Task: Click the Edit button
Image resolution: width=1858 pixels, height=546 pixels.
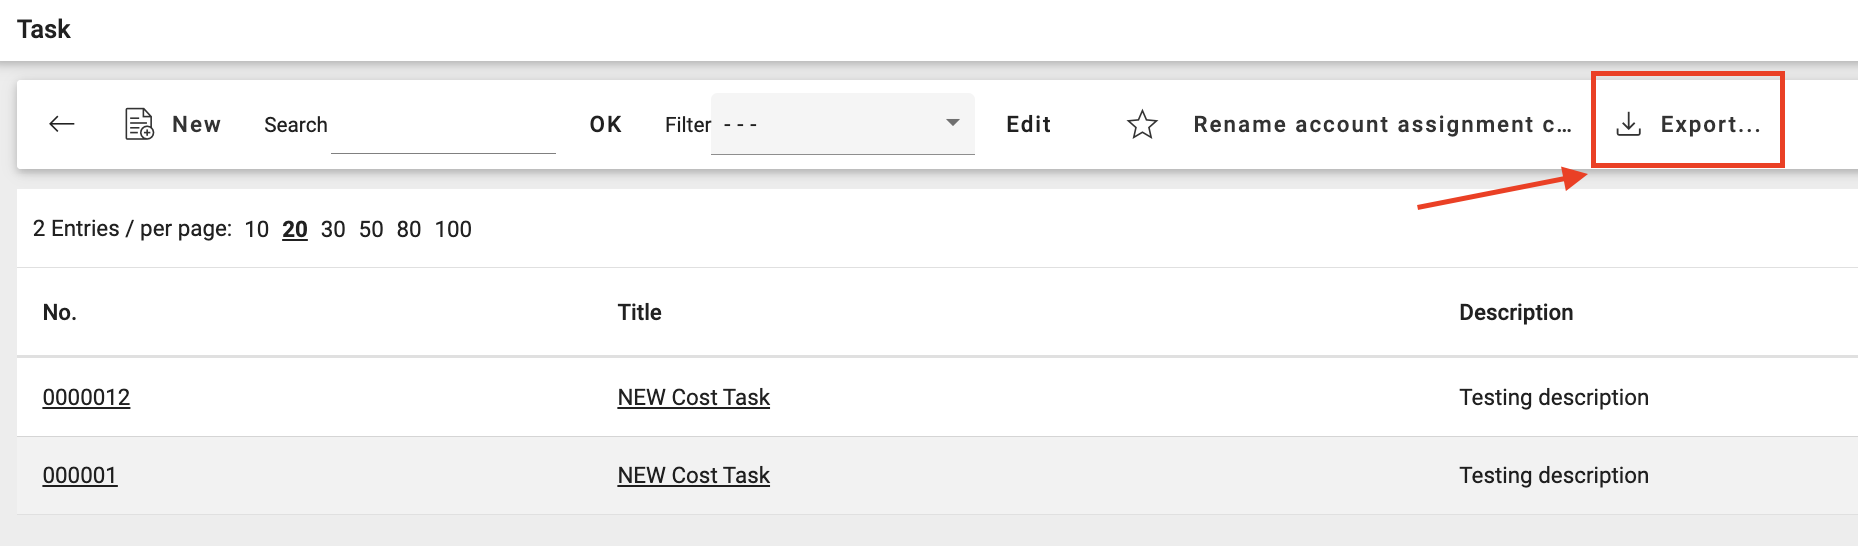Action: pos(1028,124)
